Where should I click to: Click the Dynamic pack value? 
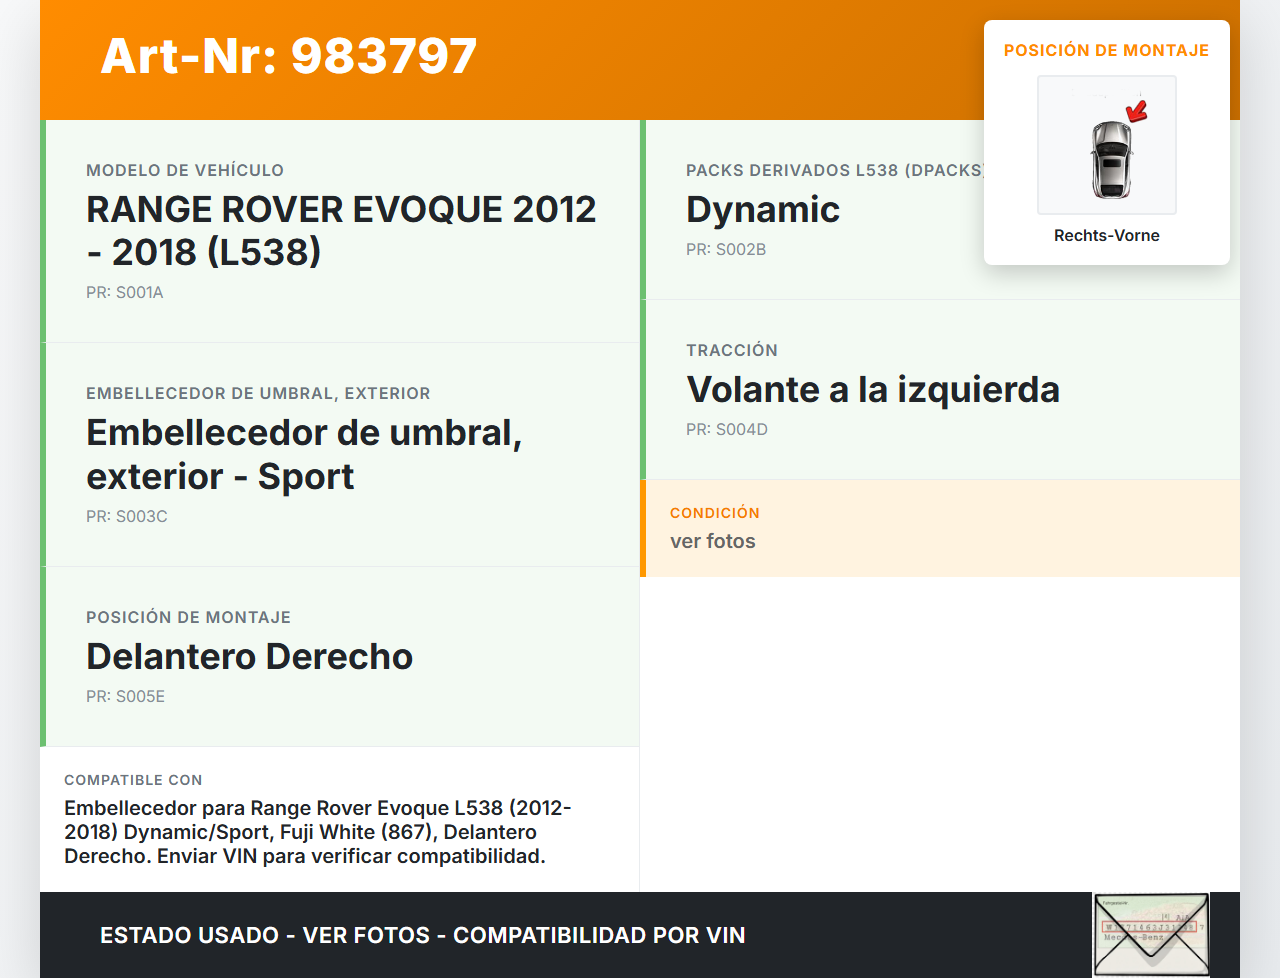click(x=762, y=210)
